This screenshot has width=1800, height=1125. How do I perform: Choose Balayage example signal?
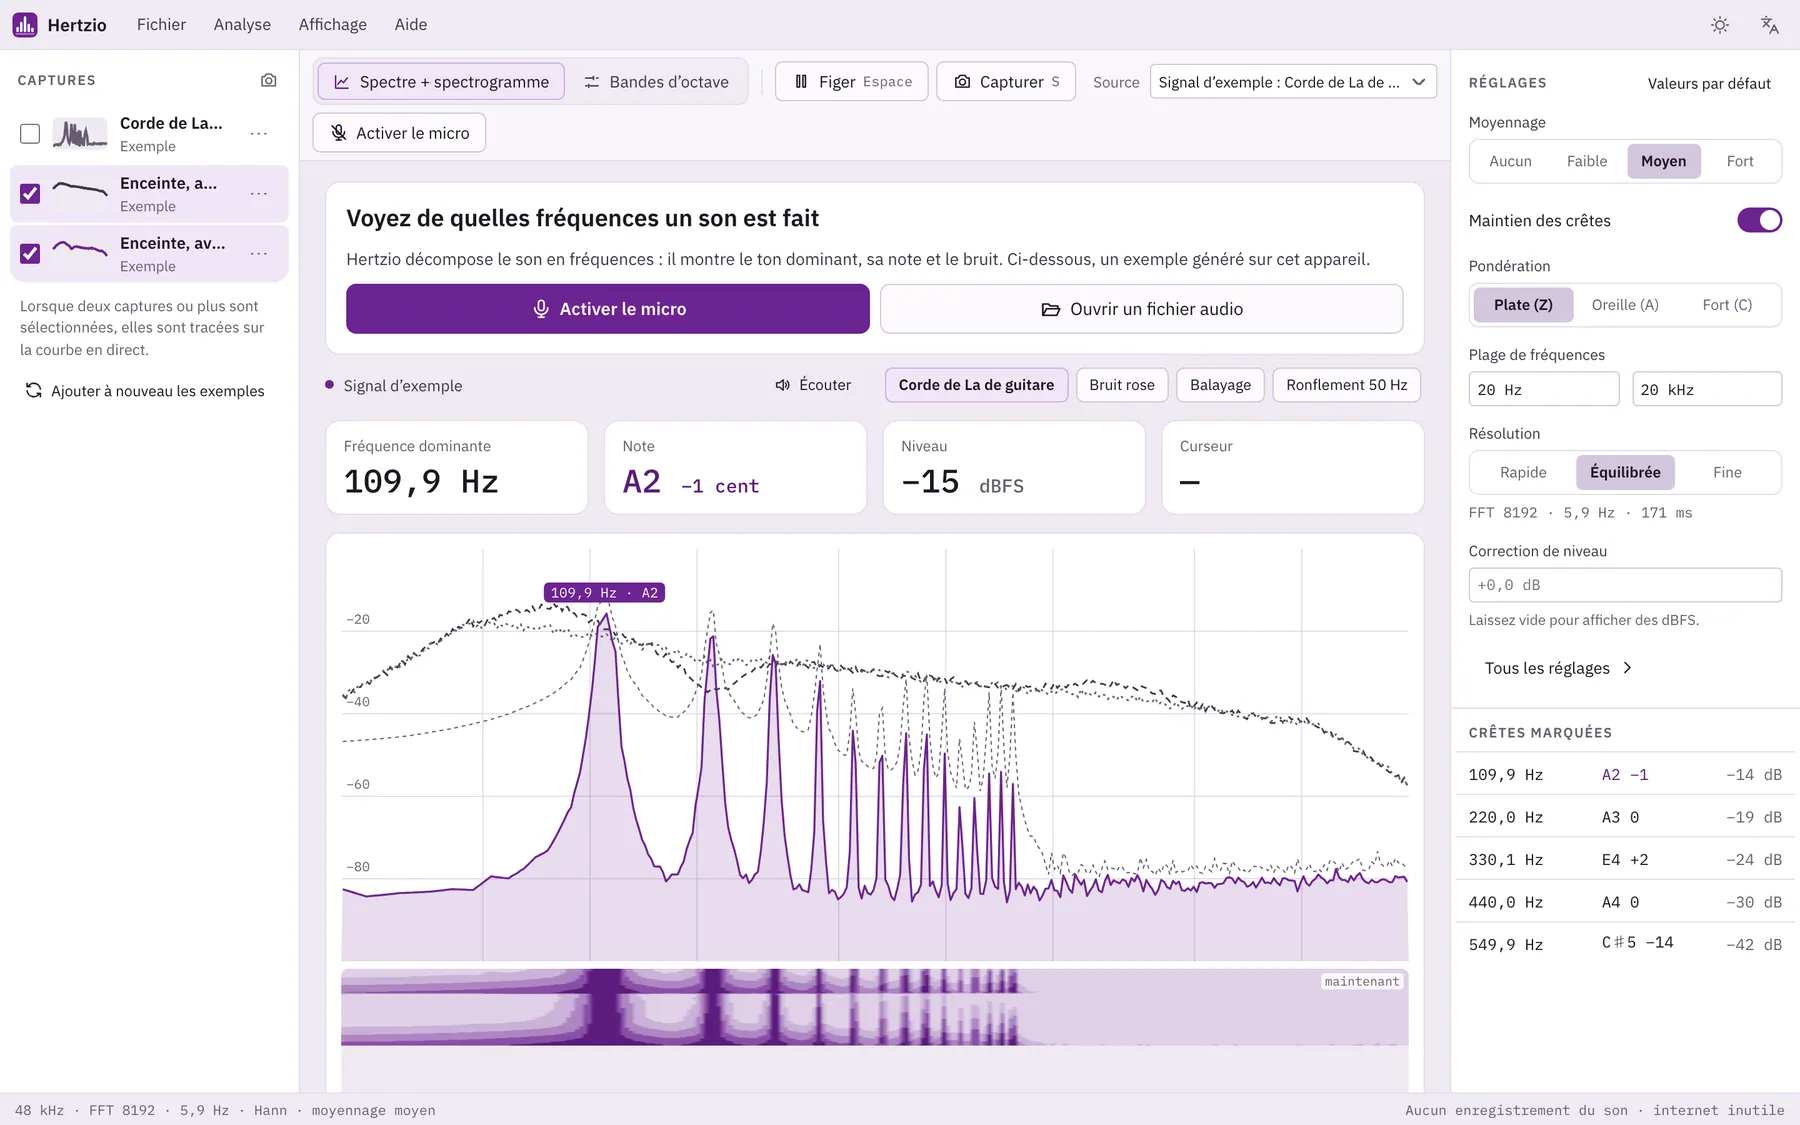click(1220, 385)
